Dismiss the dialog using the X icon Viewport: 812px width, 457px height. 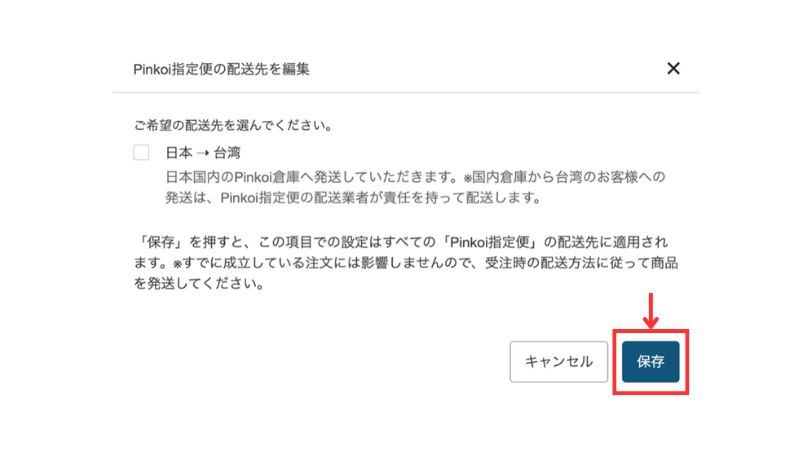pyautogui.click(x=673, y=68)
